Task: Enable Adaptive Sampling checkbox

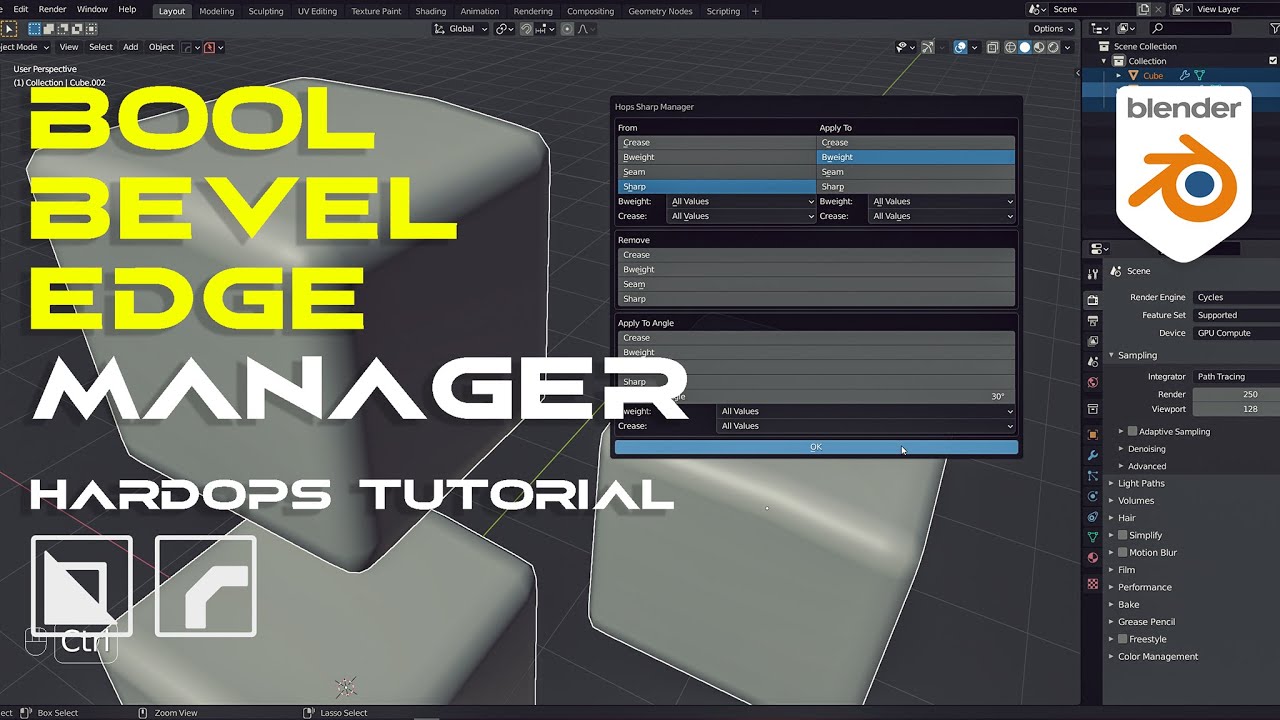Action: tap(1132, 431)
